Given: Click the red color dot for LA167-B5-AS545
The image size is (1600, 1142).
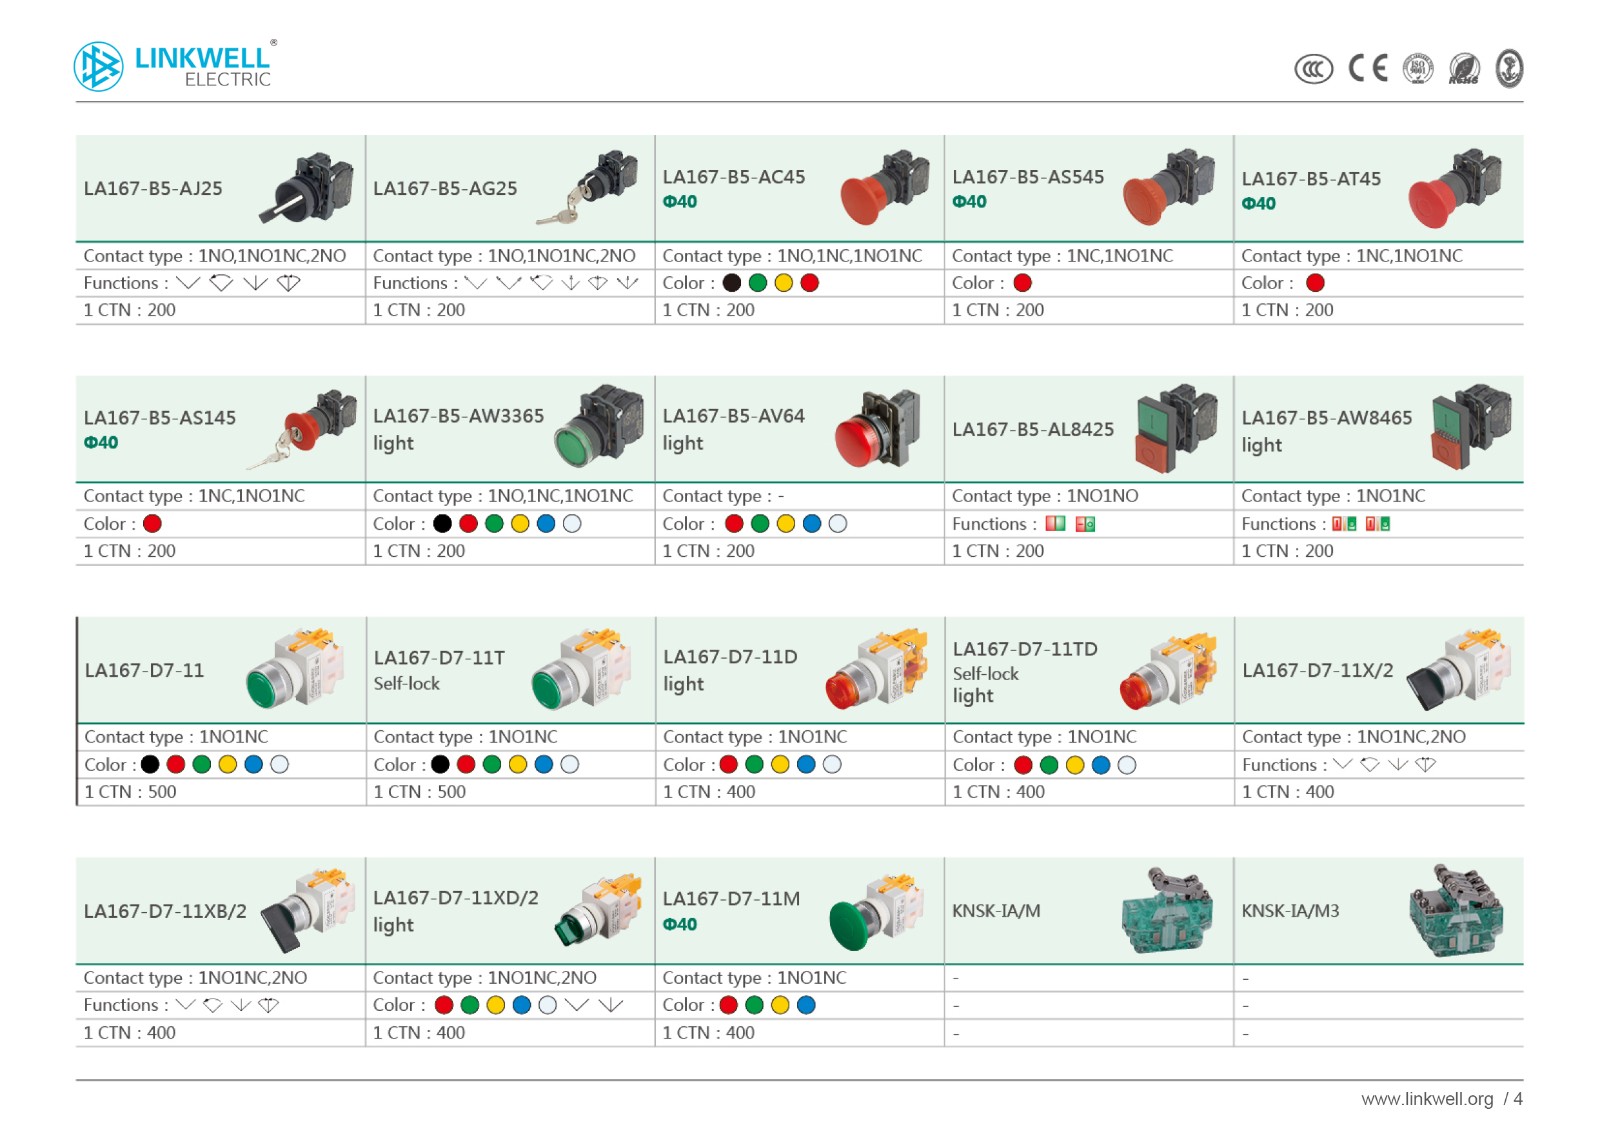Looking at the screenshot, I should pos(1022,283).
